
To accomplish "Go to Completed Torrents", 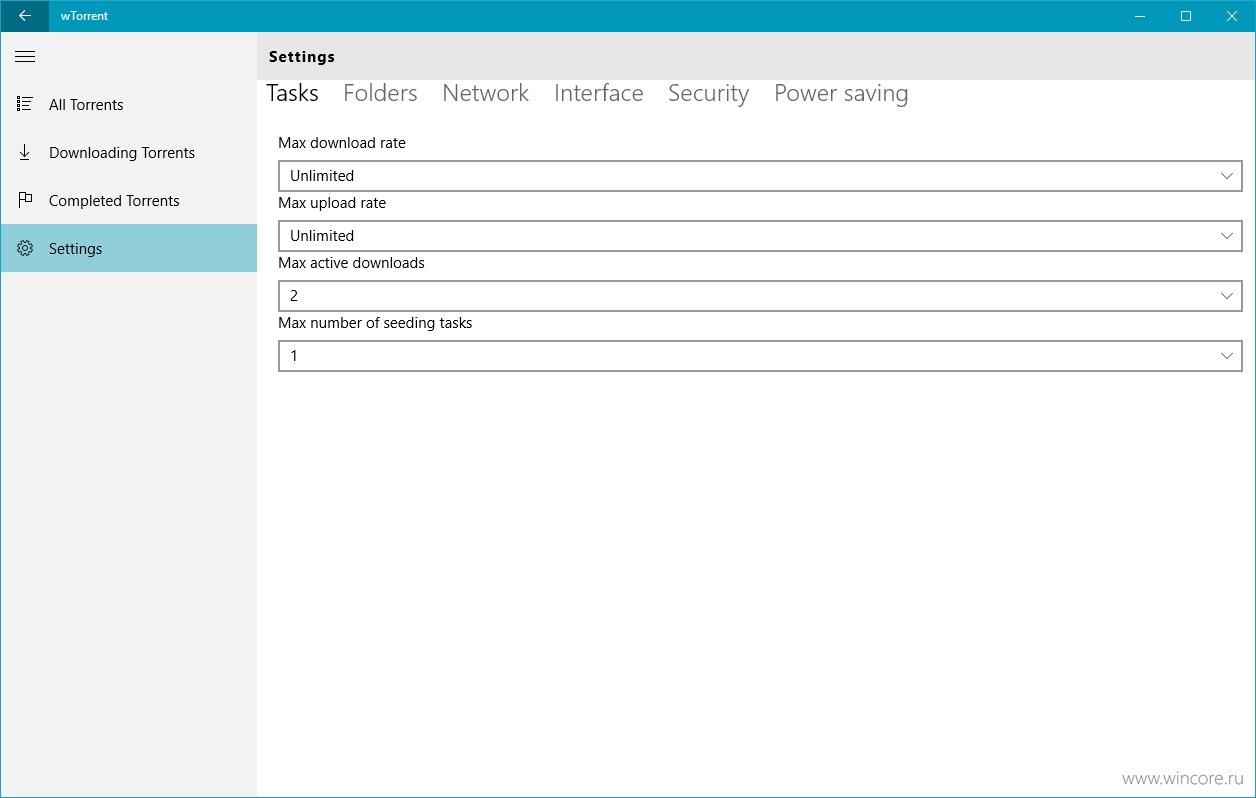I will point(129,200).
